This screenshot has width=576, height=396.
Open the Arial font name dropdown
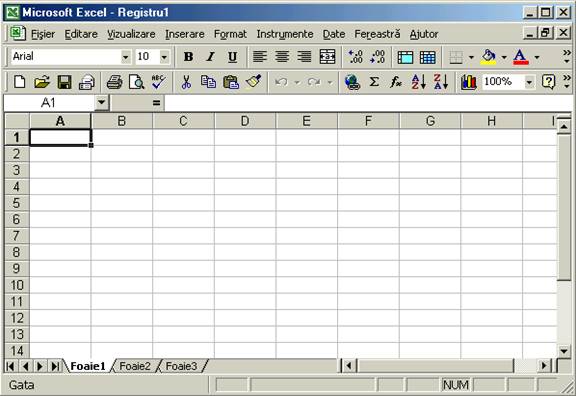point(125,57)
